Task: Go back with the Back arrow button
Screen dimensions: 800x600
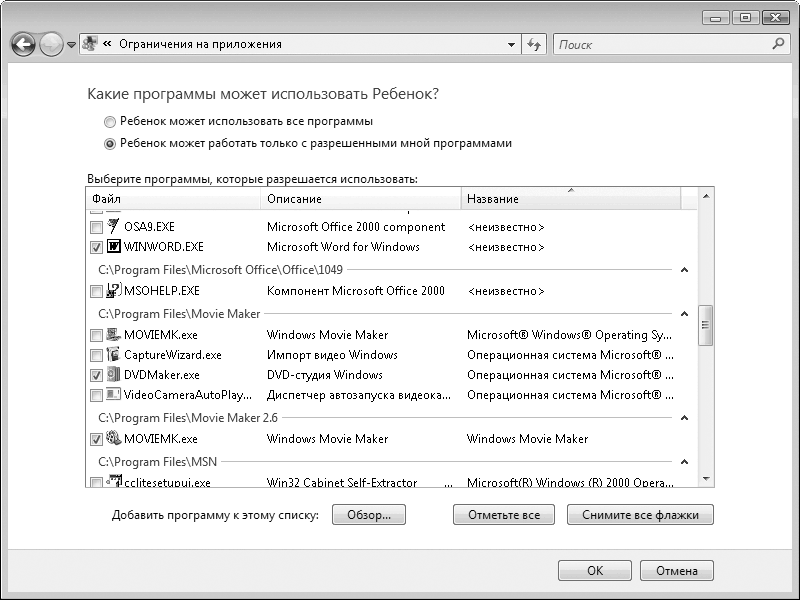Action: click(x=23, y=45)
